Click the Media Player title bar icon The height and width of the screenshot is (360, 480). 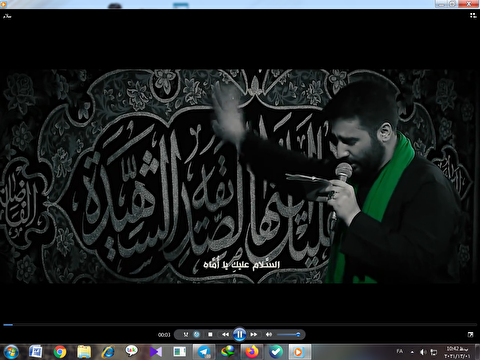[4, 4]
